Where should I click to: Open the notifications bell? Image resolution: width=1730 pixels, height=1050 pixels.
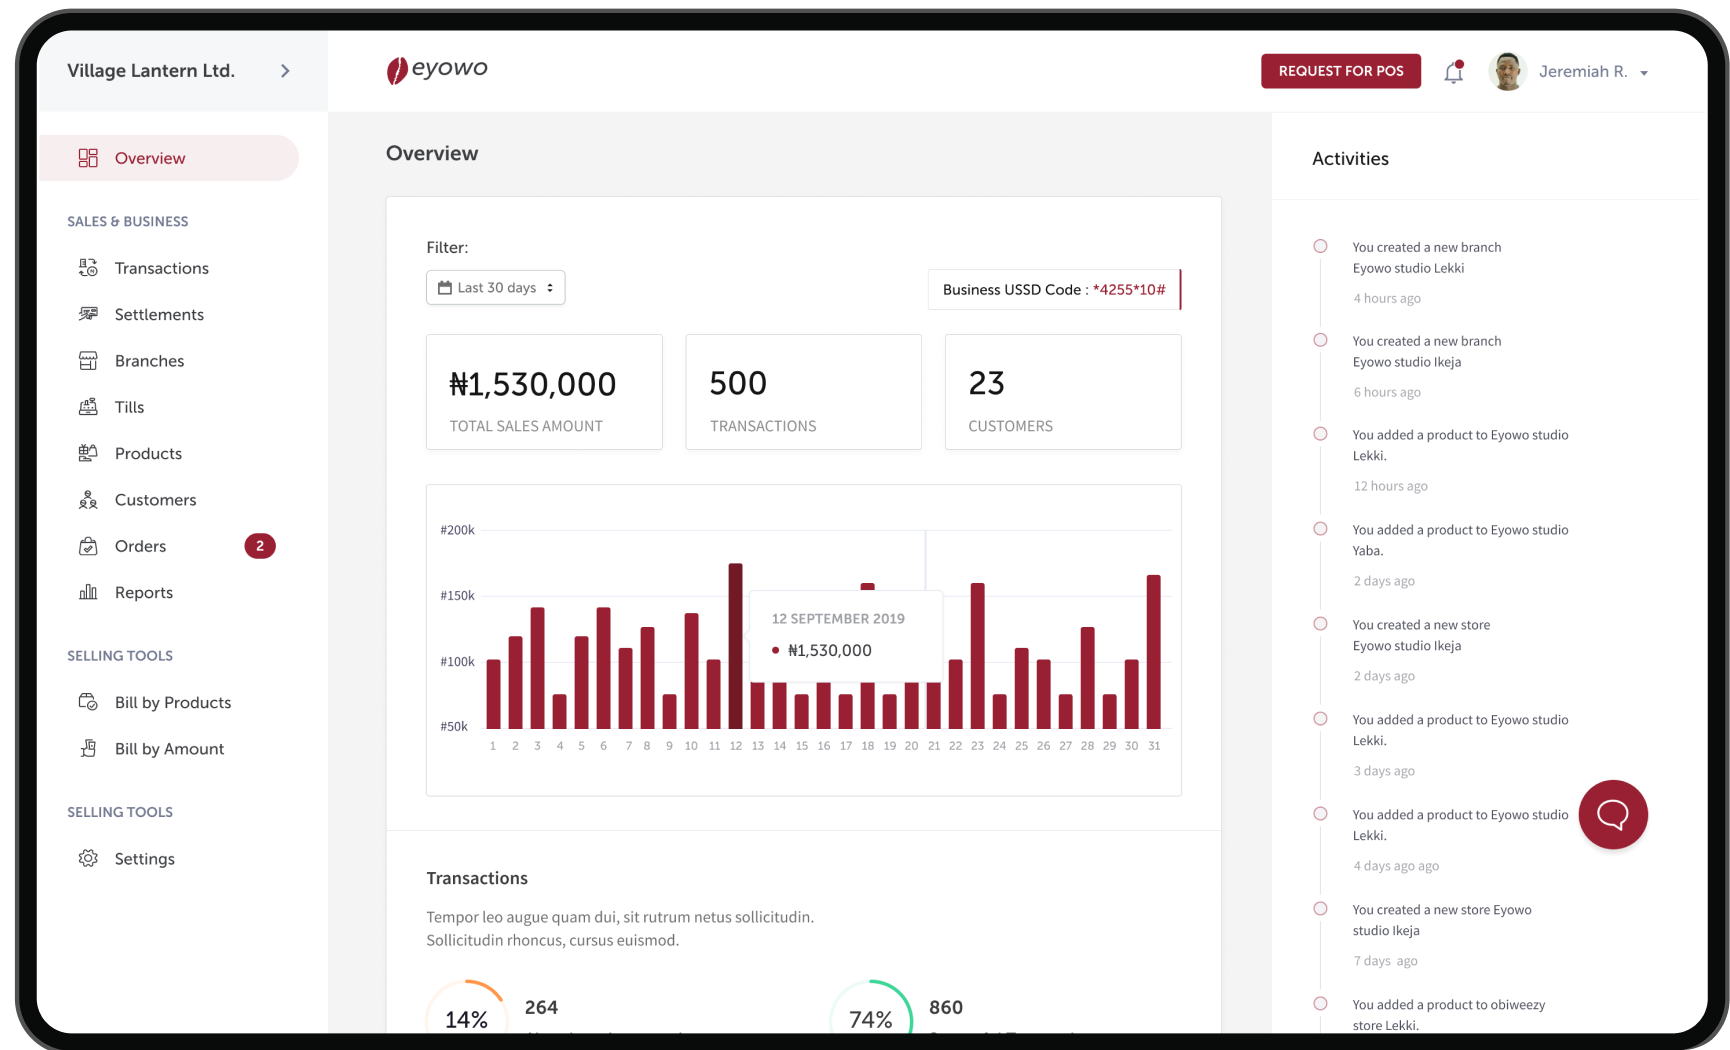pyautogui.click(x=1454, y=72)
